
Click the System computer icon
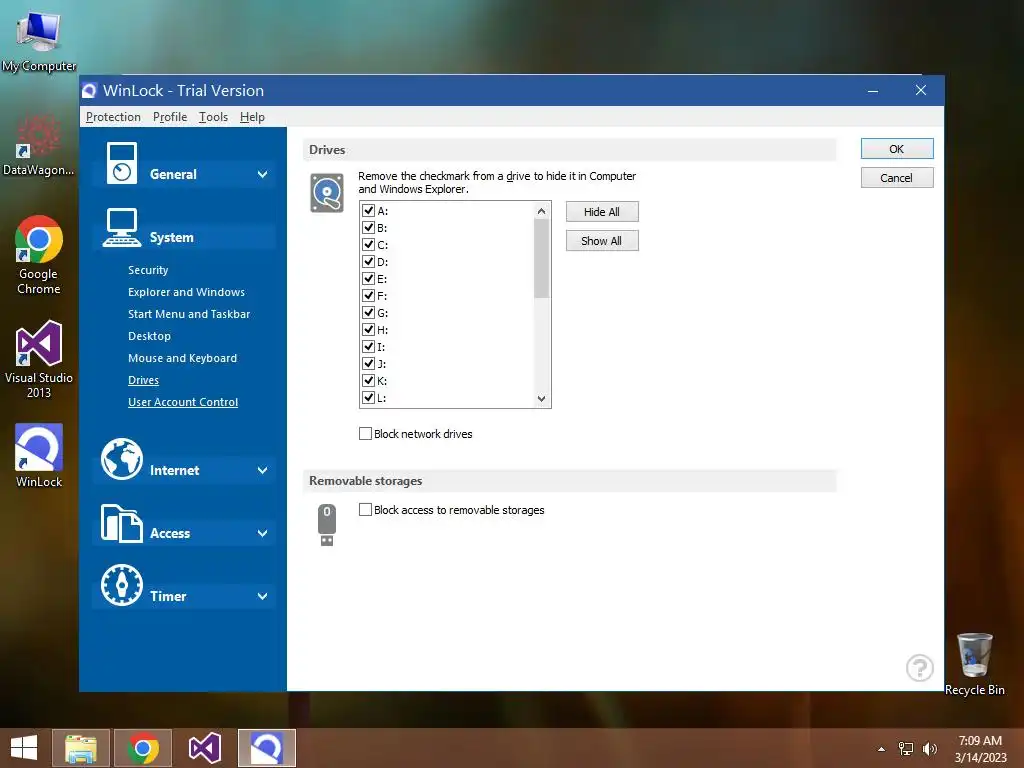(122, 228)
